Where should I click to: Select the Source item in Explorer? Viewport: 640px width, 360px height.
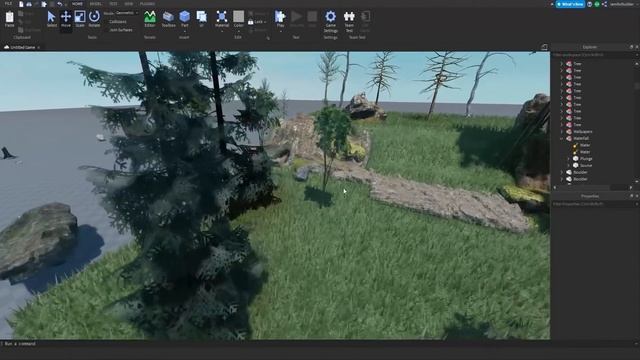pyautogui.click(x=586, y=165)
